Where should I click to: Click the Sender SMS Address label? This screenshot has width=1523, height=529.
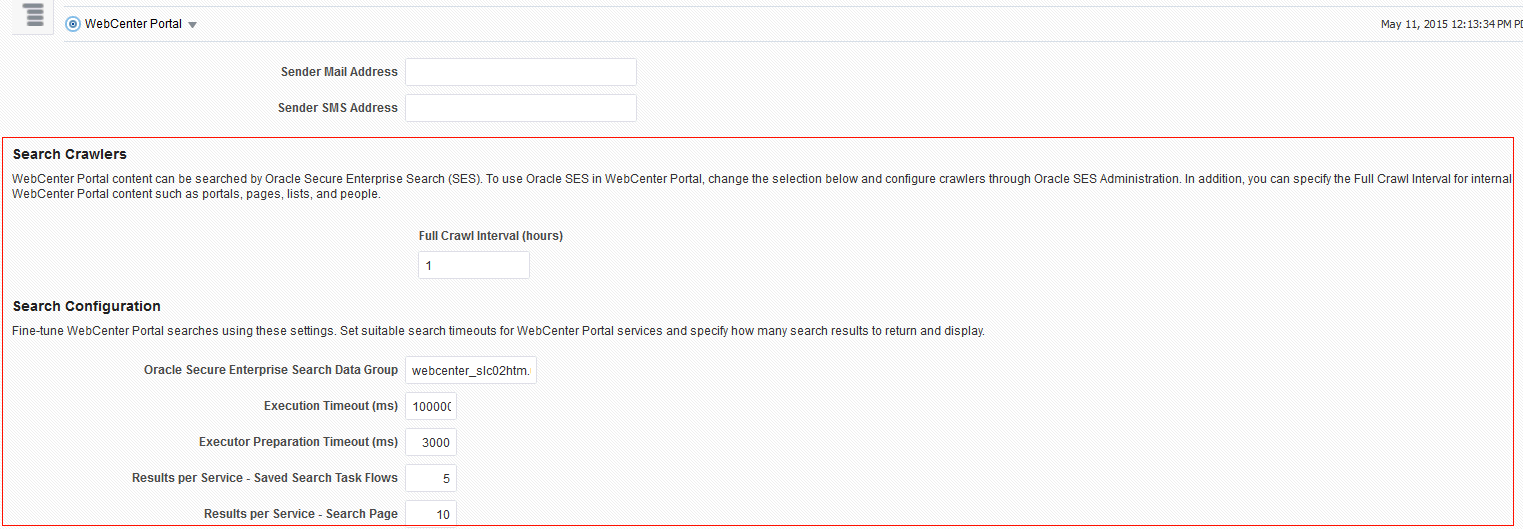(x=338, y=108)
